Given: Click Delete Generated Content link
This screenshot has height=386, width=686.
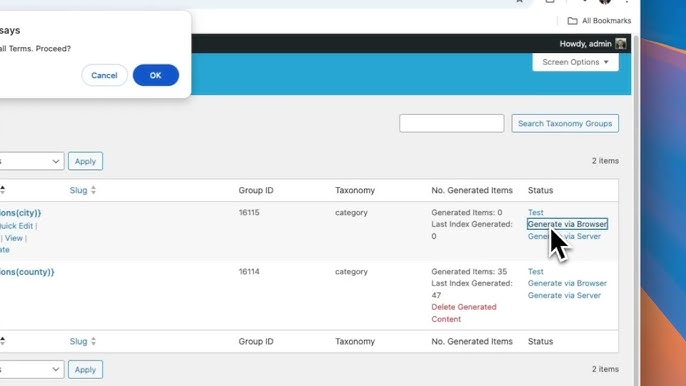Looking at the screenshot, I should pyautogui.click(x=464, y=313).
